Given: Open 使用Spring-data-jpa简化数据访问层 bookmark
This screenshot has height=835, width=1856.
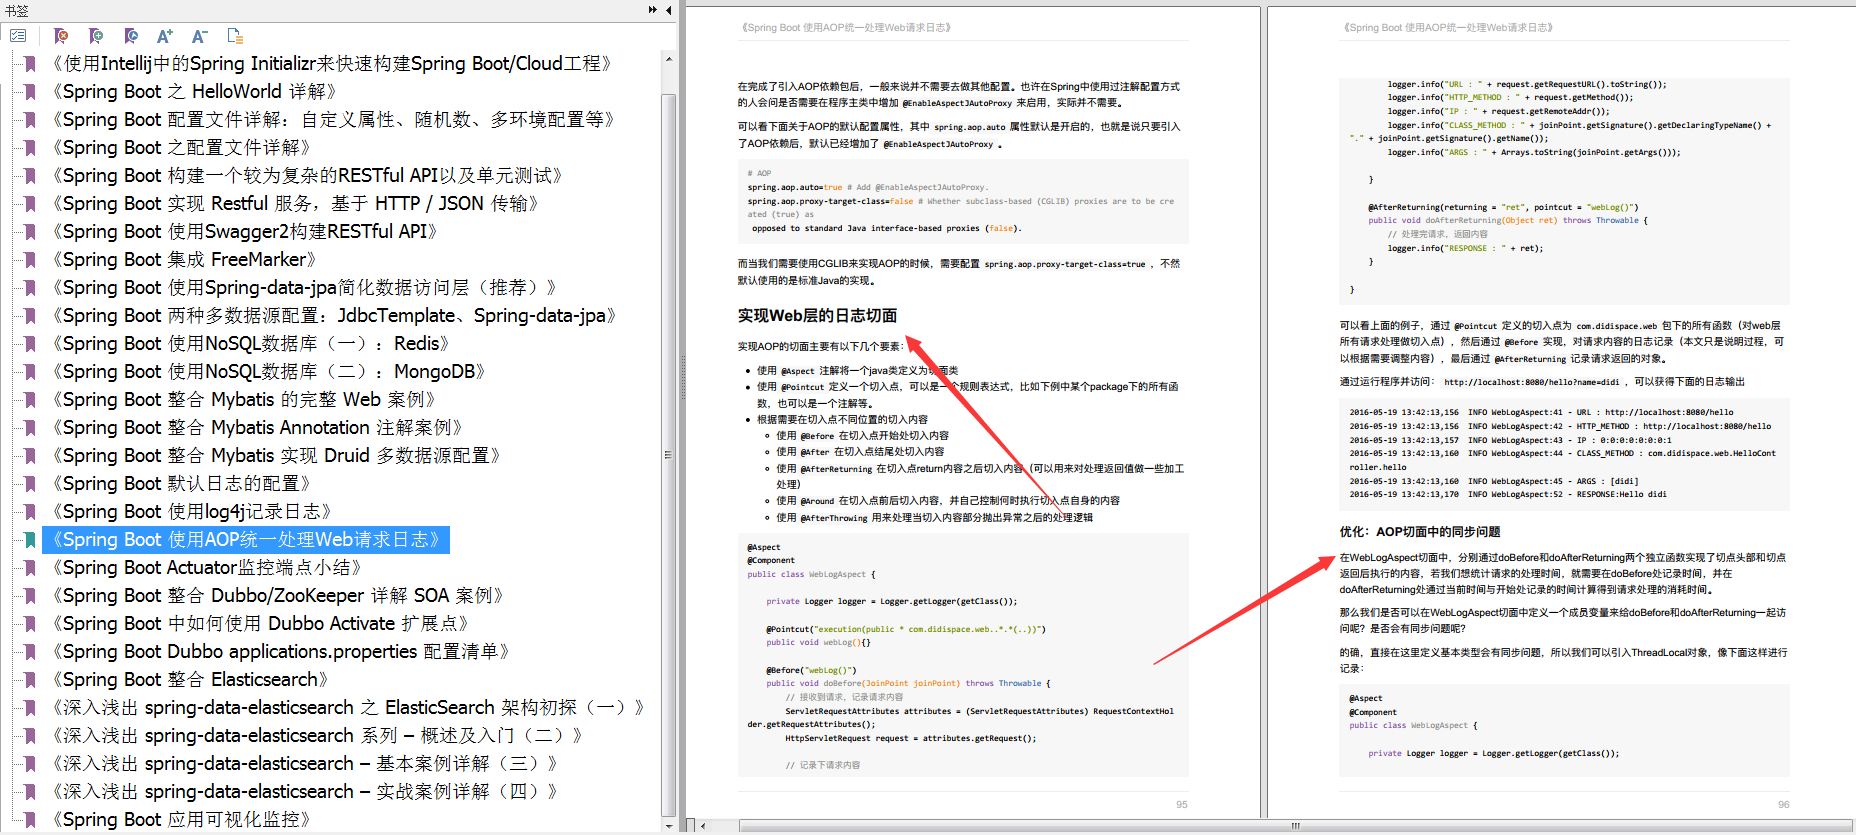Looking at the screenshot, I should click(x=303, y=288).
